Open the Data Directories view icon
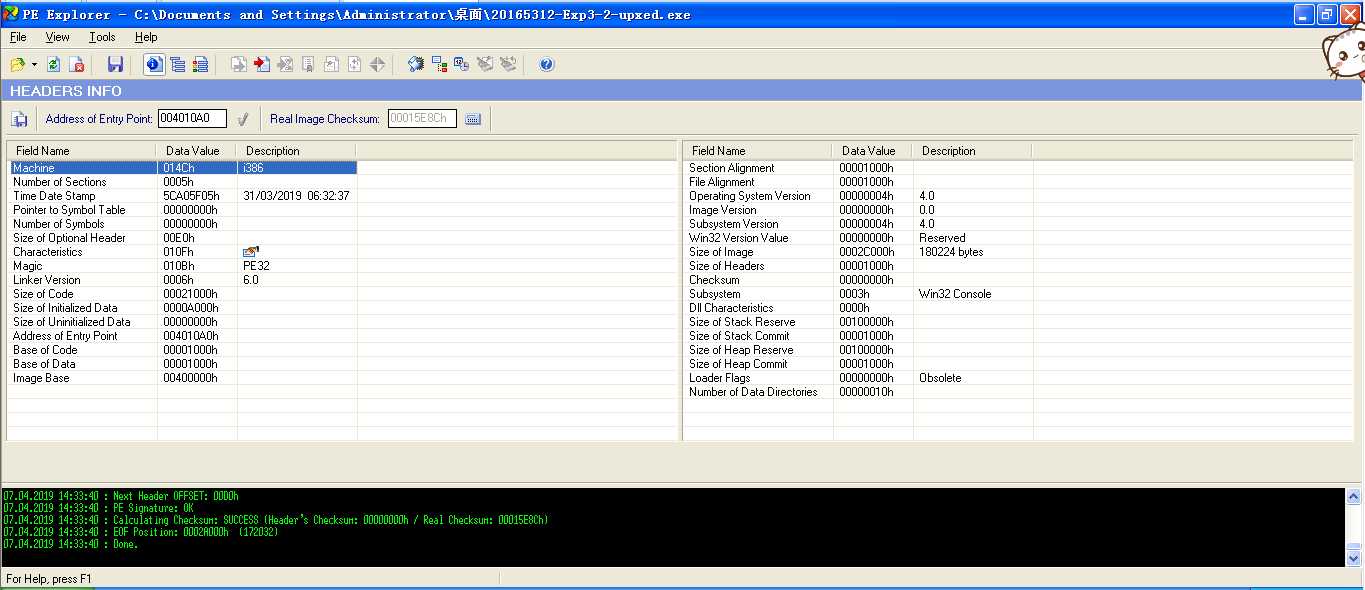 (x=178, y=65)
